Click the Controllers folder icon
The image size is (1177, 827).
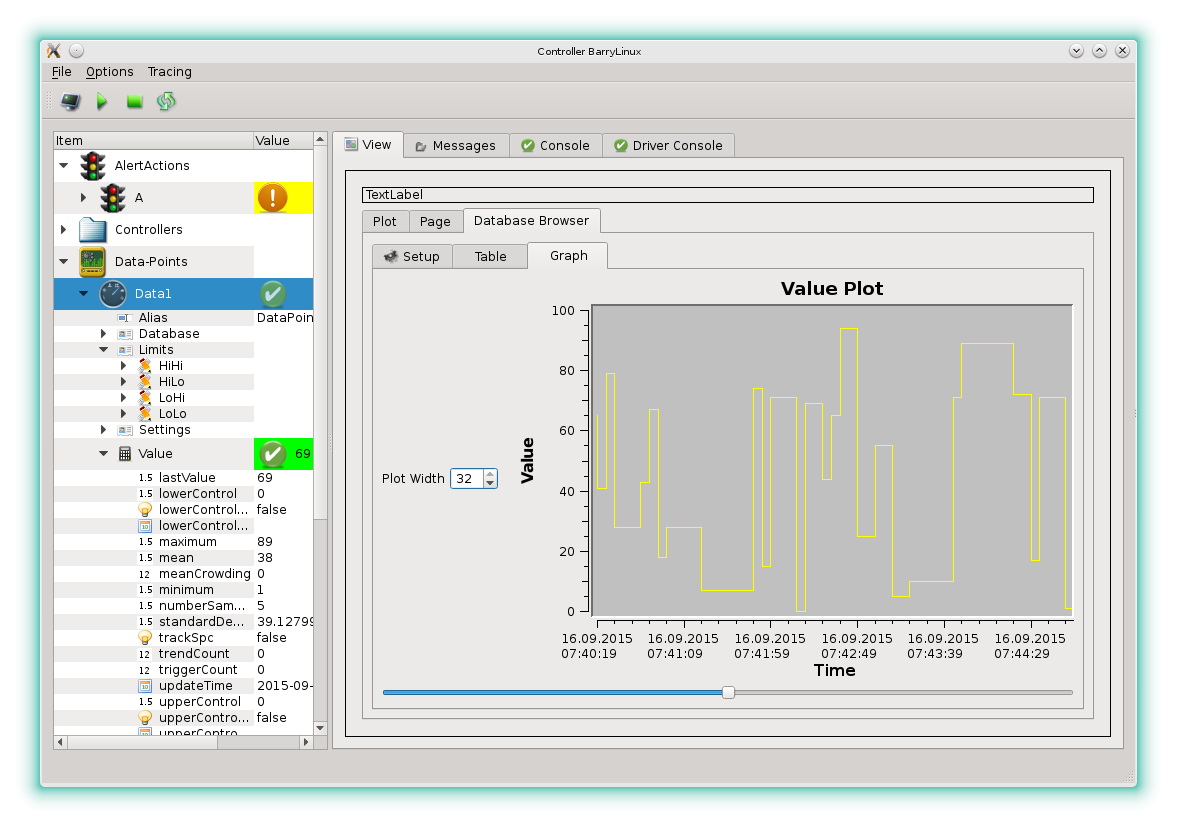click(x=93, y=230)
